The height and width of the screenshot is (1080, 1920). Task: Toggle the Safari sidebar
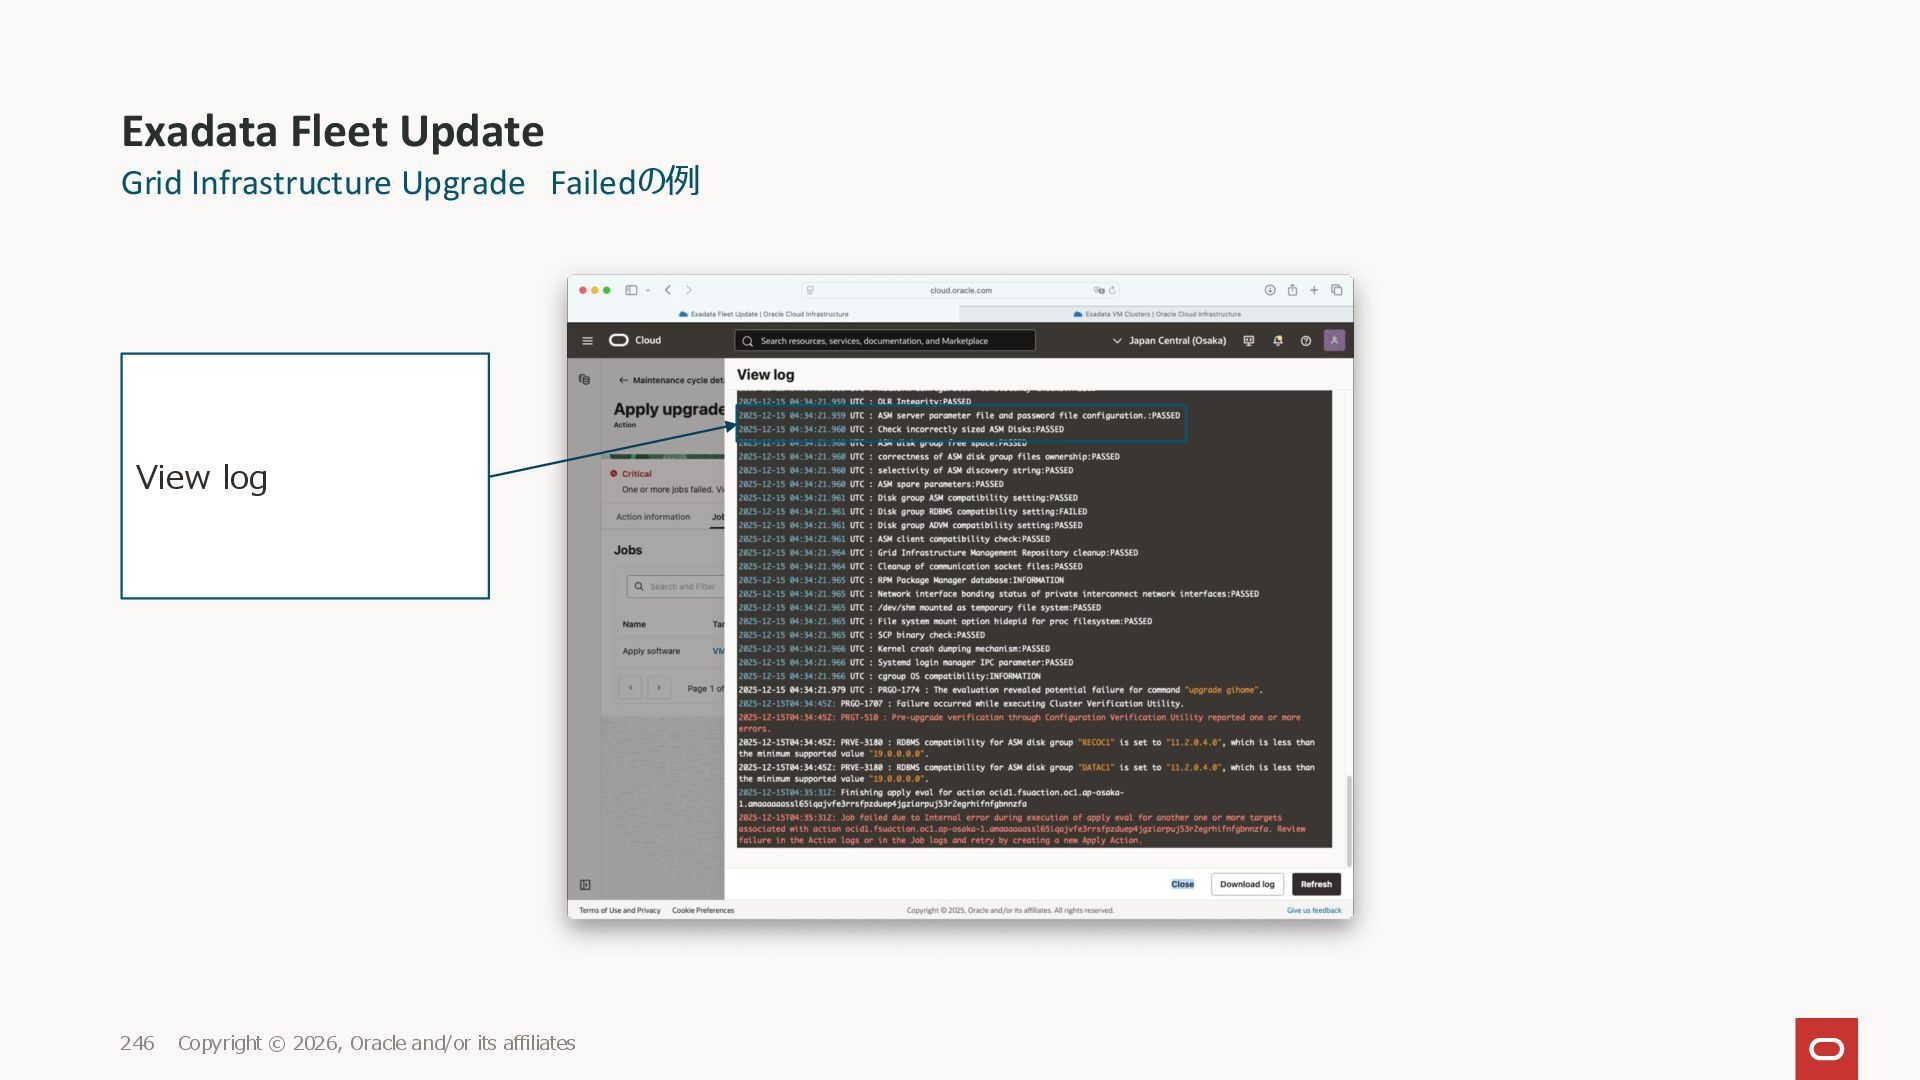[x=631, y=290]
